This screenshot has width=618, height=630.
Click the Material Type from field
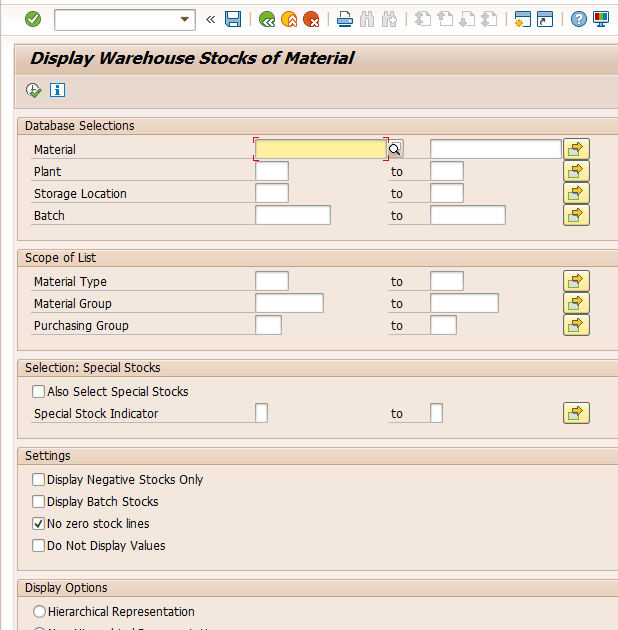tap(272, 281)
